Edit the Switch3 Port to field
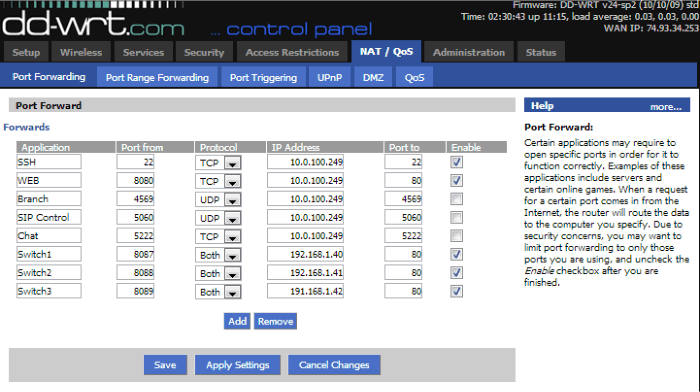 [403, 291]
